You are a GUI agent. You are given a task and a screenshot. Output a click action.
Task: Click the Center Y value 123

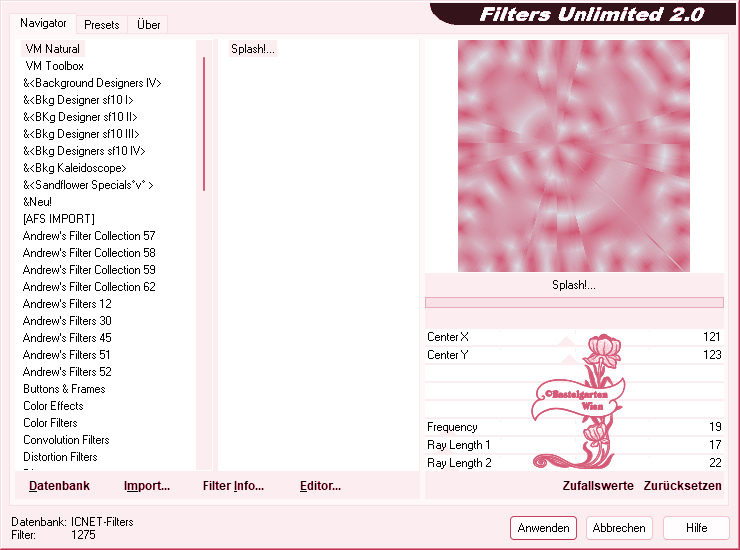(x=712, y=355)
